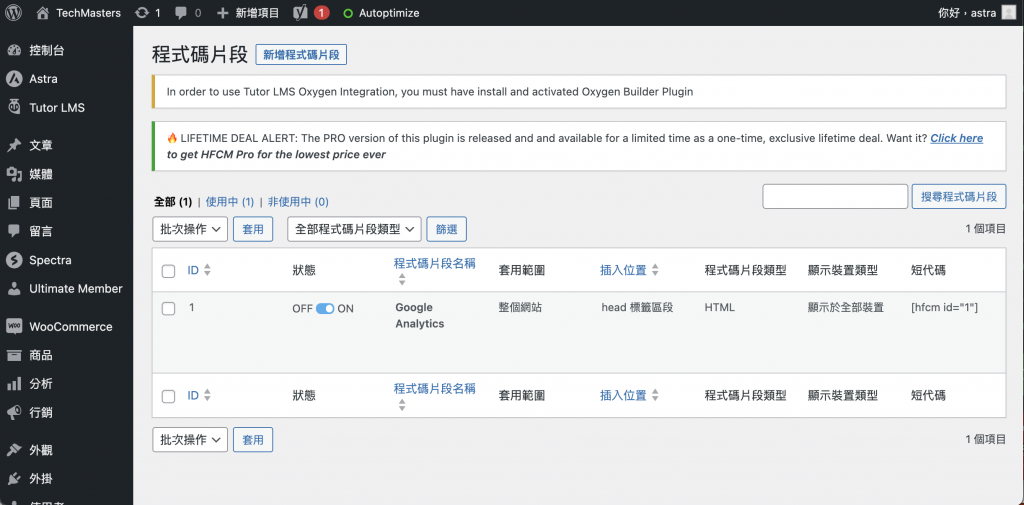Click the Astra sidebar icon

(14, 79)
